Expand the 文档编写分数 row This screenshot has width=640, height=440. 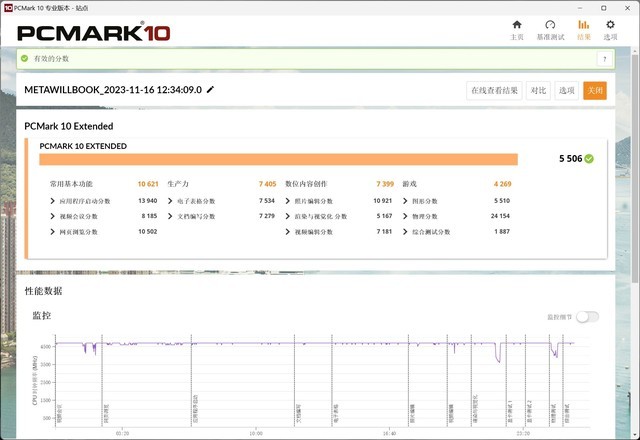[x=170, y=216]
